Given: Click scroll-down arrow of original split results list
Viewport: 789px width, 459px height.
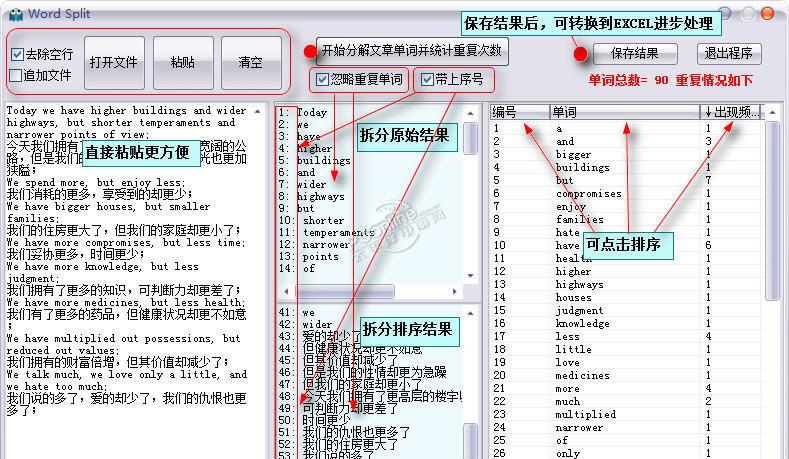Looking at the screenshot, I should [470, 275].
